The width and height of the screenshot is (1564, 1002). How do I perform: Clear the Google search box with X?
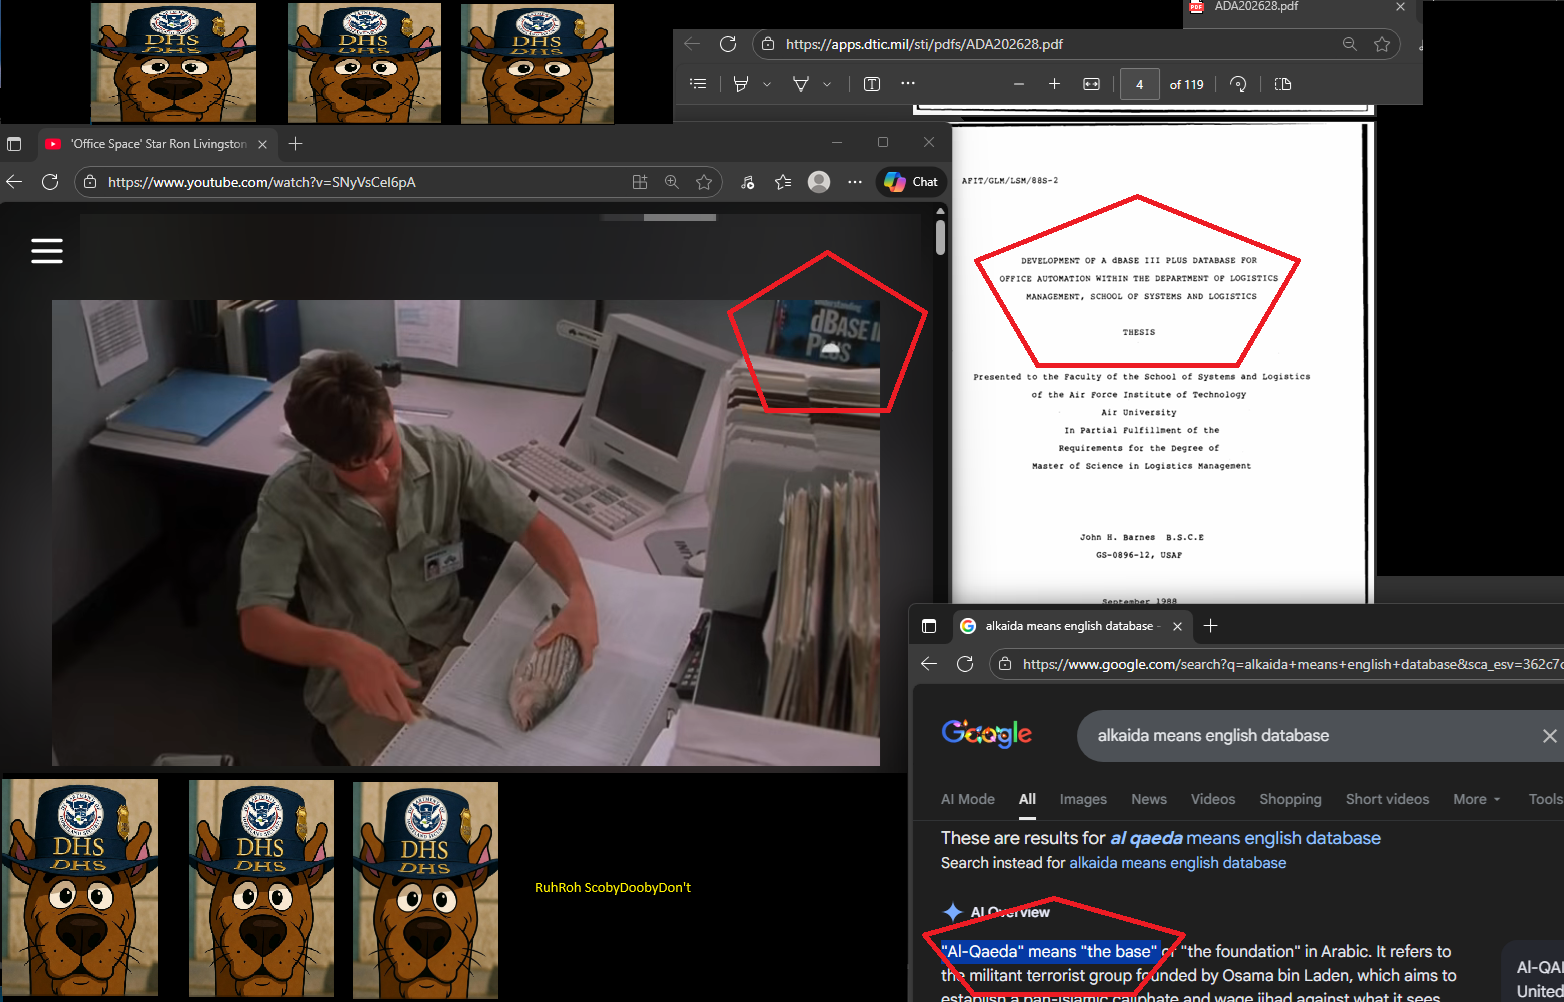1549,736
